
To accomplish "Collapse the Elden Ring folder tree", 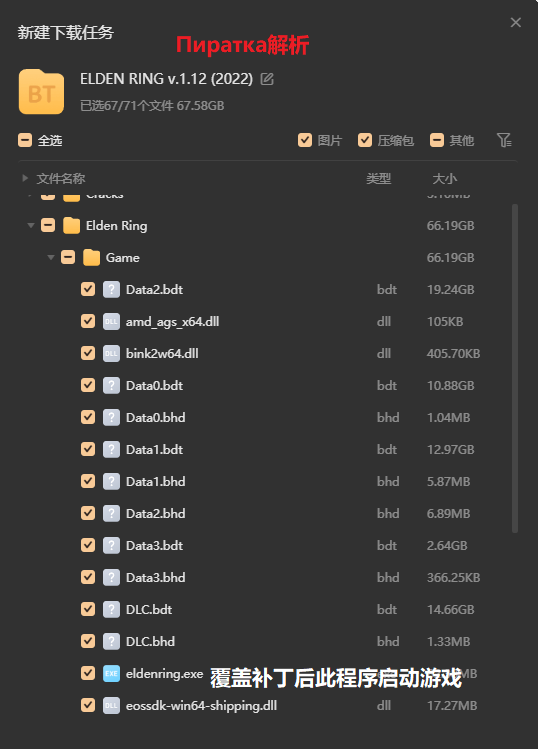I will [31, 225].
